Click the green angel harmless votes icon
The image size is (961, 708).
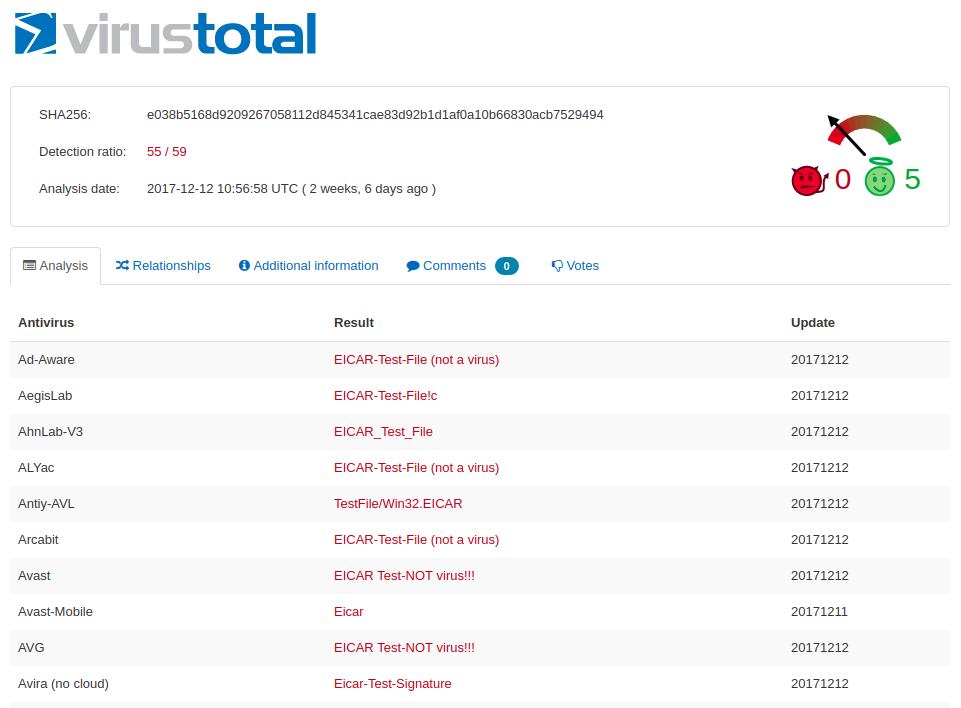(x=879, y=177)
